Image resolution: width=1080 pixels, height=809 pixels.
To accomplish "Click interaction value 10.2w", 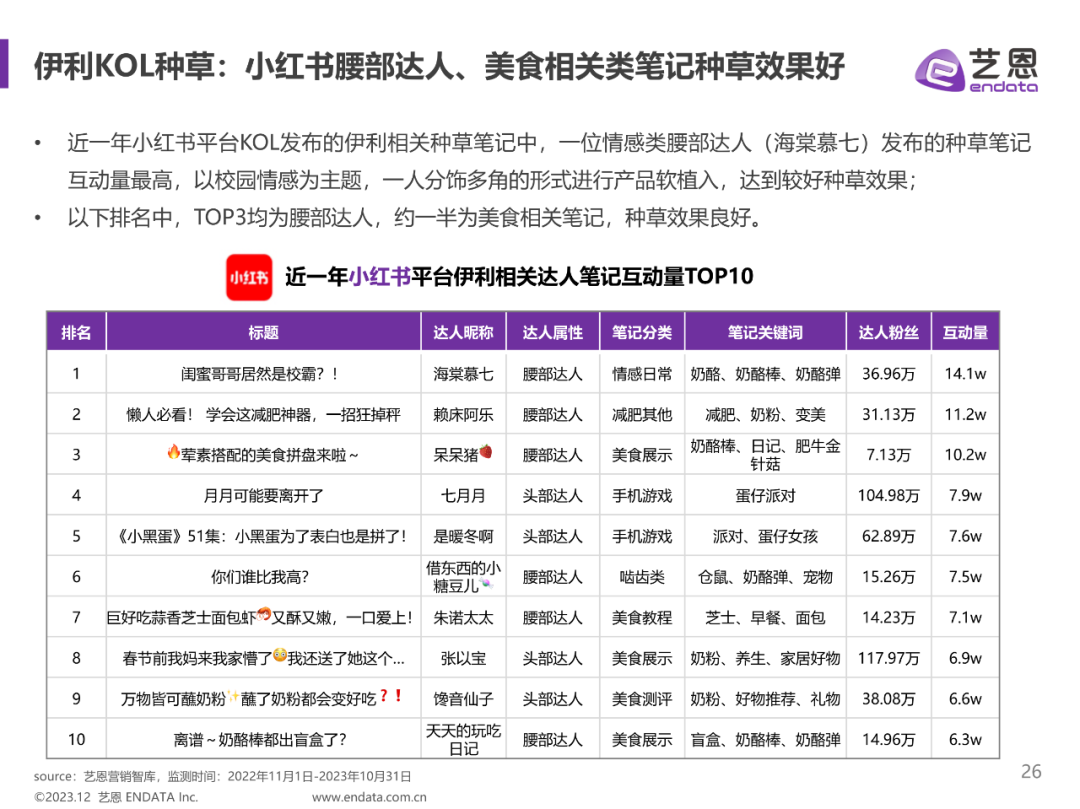I will click(x=965, y=455).
